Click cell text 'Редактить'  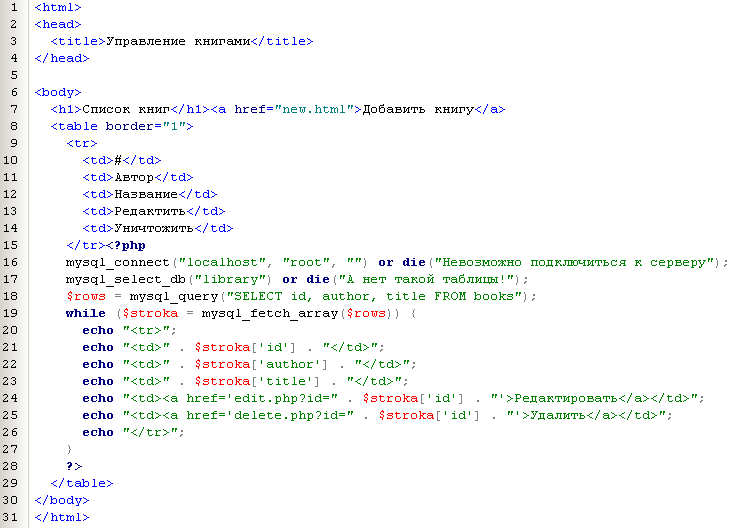(x=150, y=211)
